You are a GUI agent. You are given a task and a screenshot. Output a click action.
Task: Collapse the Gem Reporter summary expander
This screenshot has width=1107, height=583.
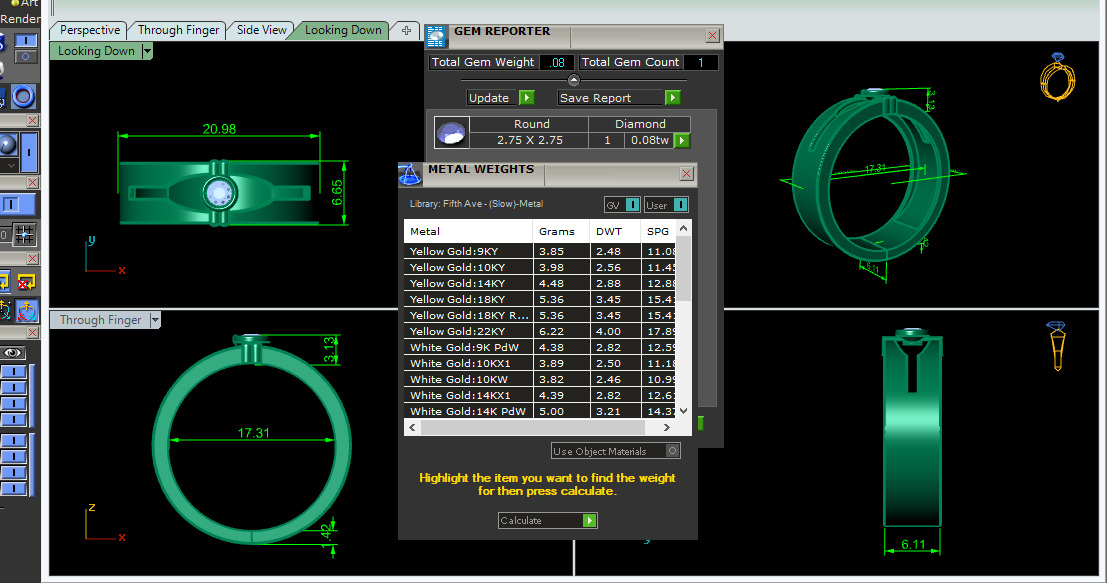pos(573,80)
